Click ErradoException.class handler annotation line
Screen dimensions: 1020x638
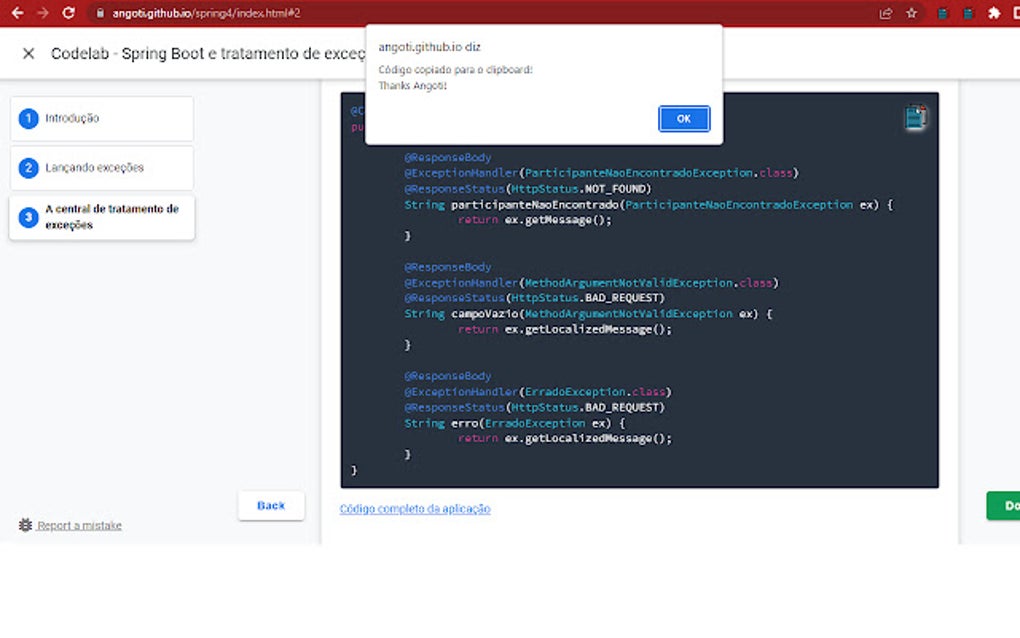tap(537, 392)
